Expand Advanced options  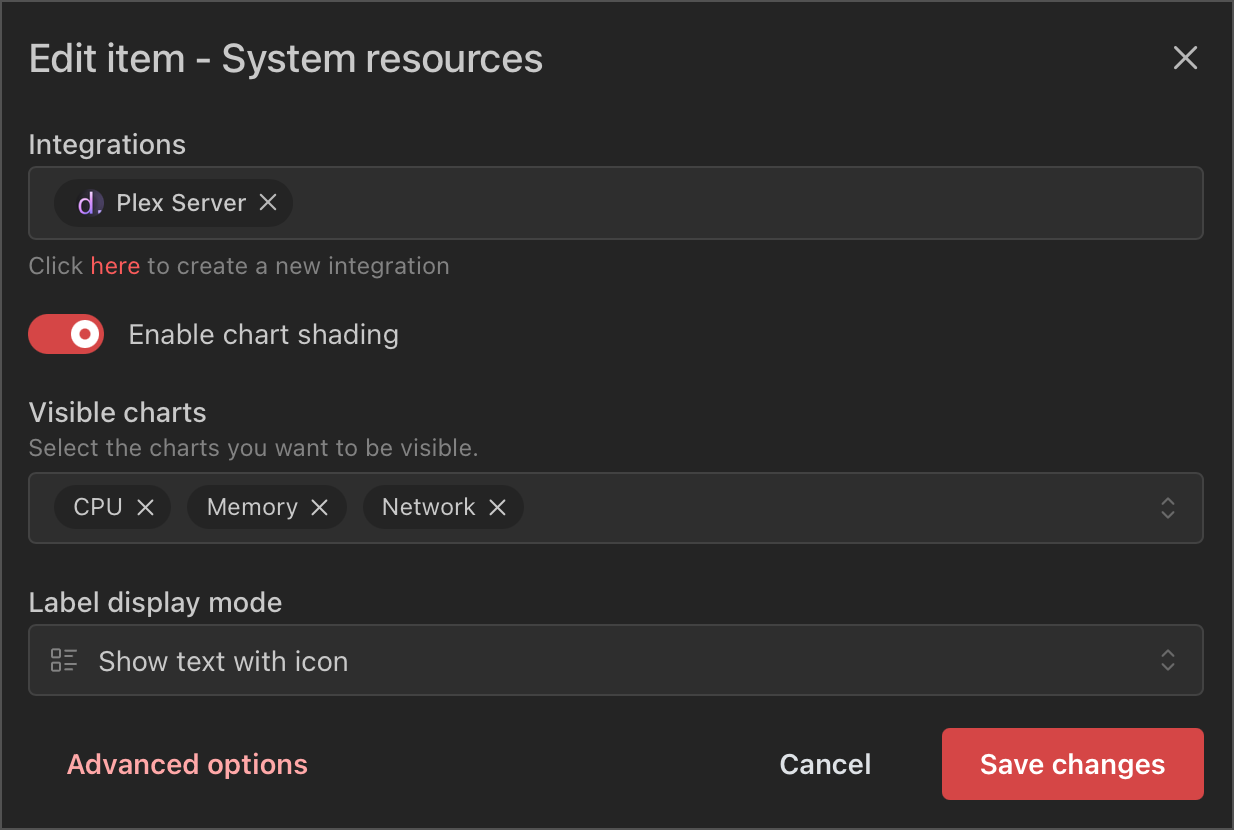pos(187,765)
